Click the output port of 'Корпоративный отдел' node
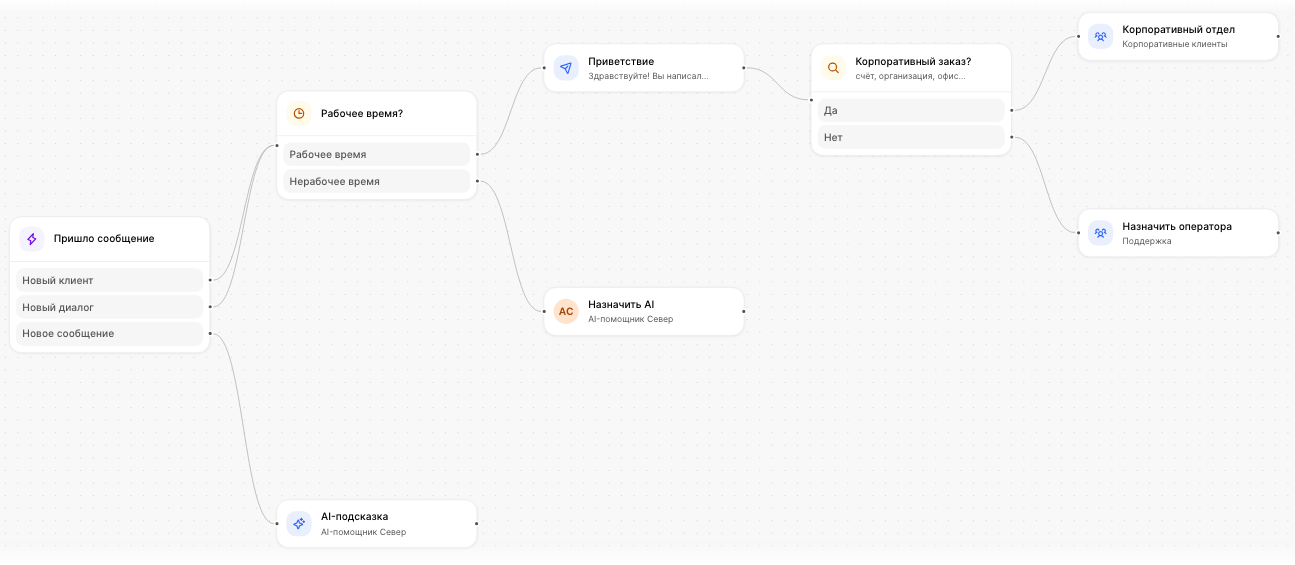The width and height of the screenshot is (1295, 565). (x=1279, y=36)
